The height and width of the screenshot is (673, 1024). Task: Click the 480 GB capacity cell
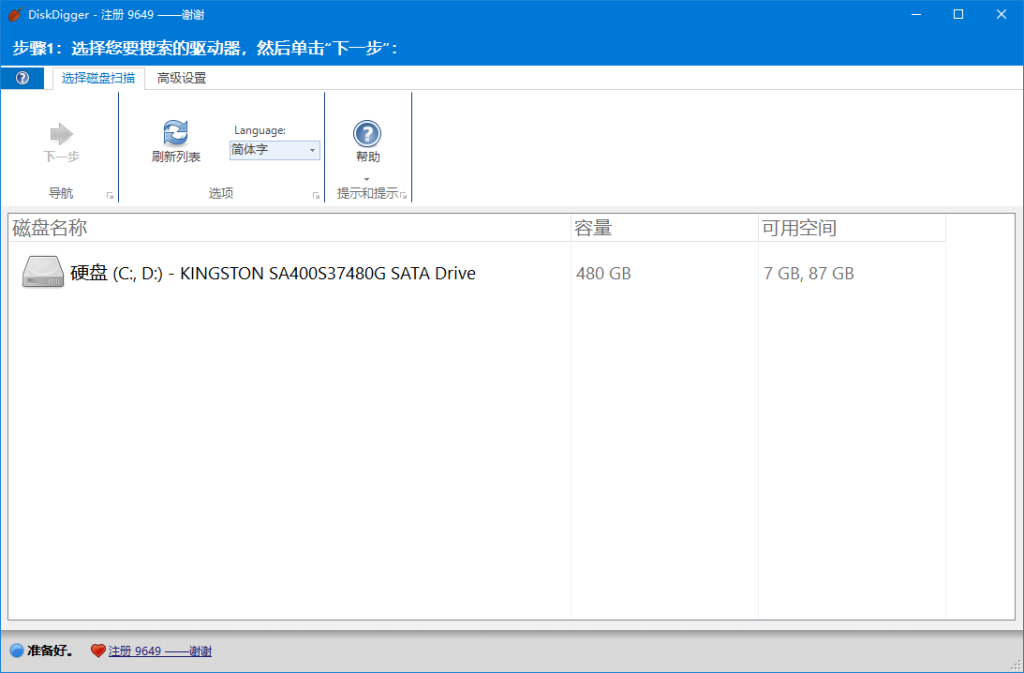click(603, 274)
